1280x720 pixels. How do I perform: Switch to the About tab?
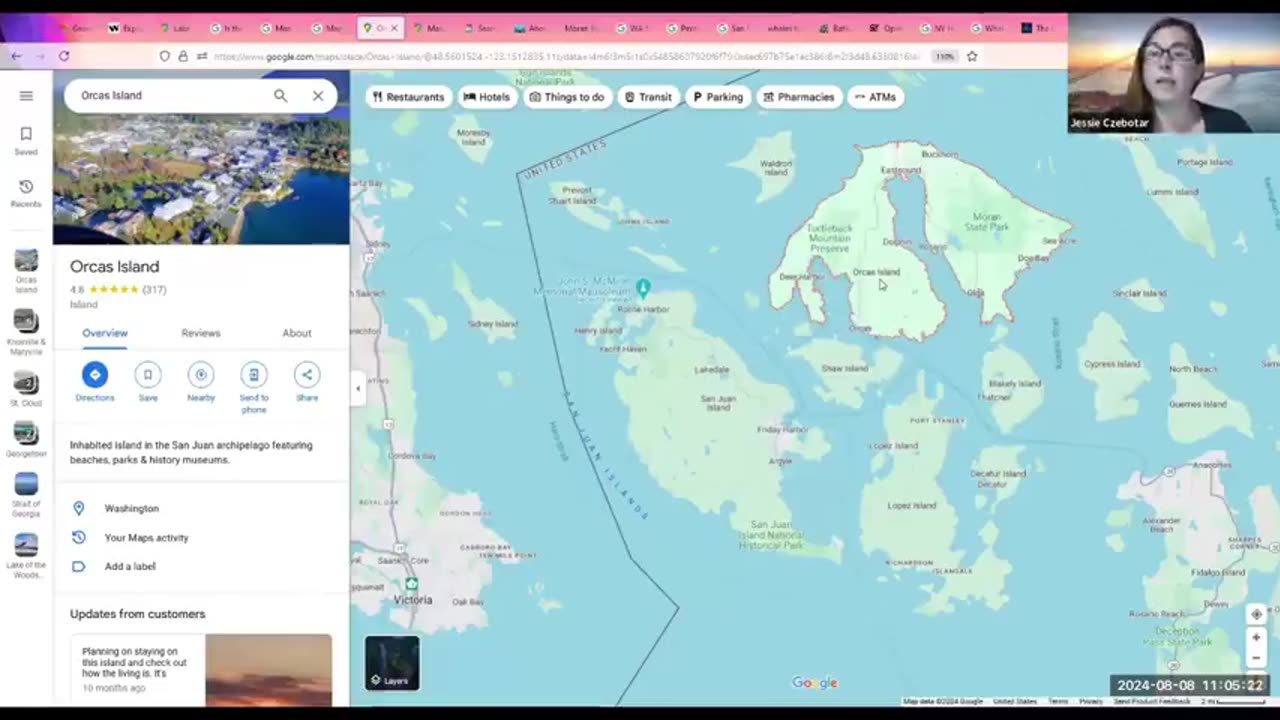click(297, 333)
